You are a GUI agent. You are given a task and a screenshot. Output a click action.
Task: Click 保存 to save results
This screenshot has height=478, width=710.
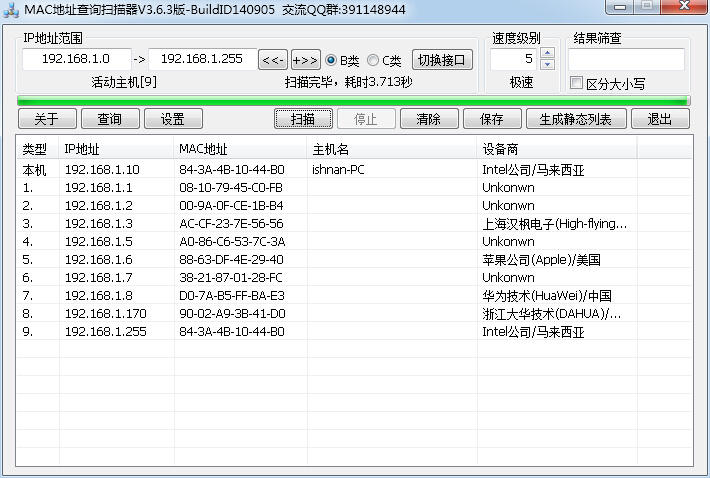(491, 119)
